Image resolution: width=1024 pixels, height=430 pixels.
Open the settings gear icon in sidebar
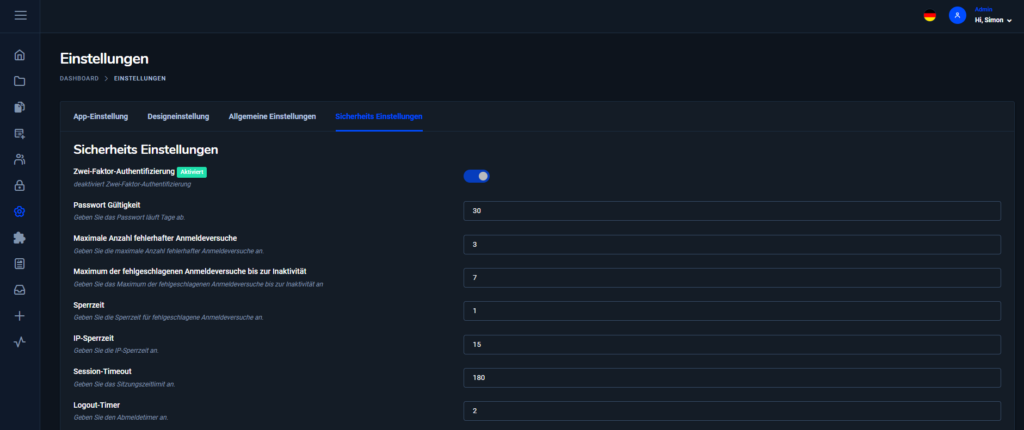click(x=20, y=211)
